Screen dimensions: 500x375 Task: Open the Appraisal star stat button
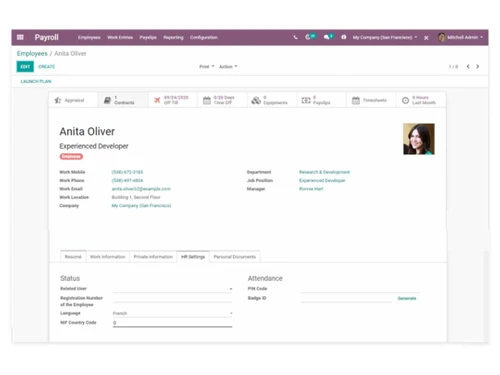(73, 100)
